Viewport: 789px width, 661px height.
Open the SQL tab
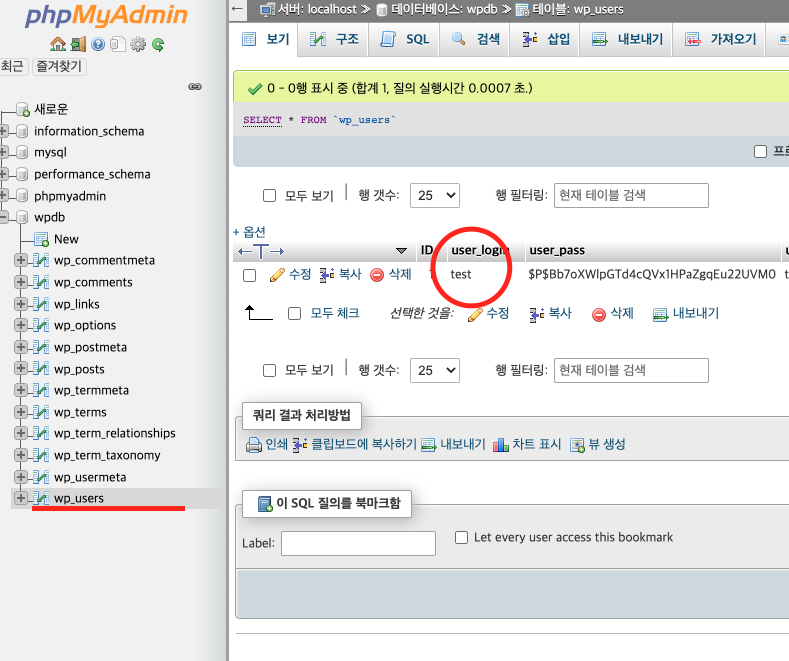tap(405, 39)
